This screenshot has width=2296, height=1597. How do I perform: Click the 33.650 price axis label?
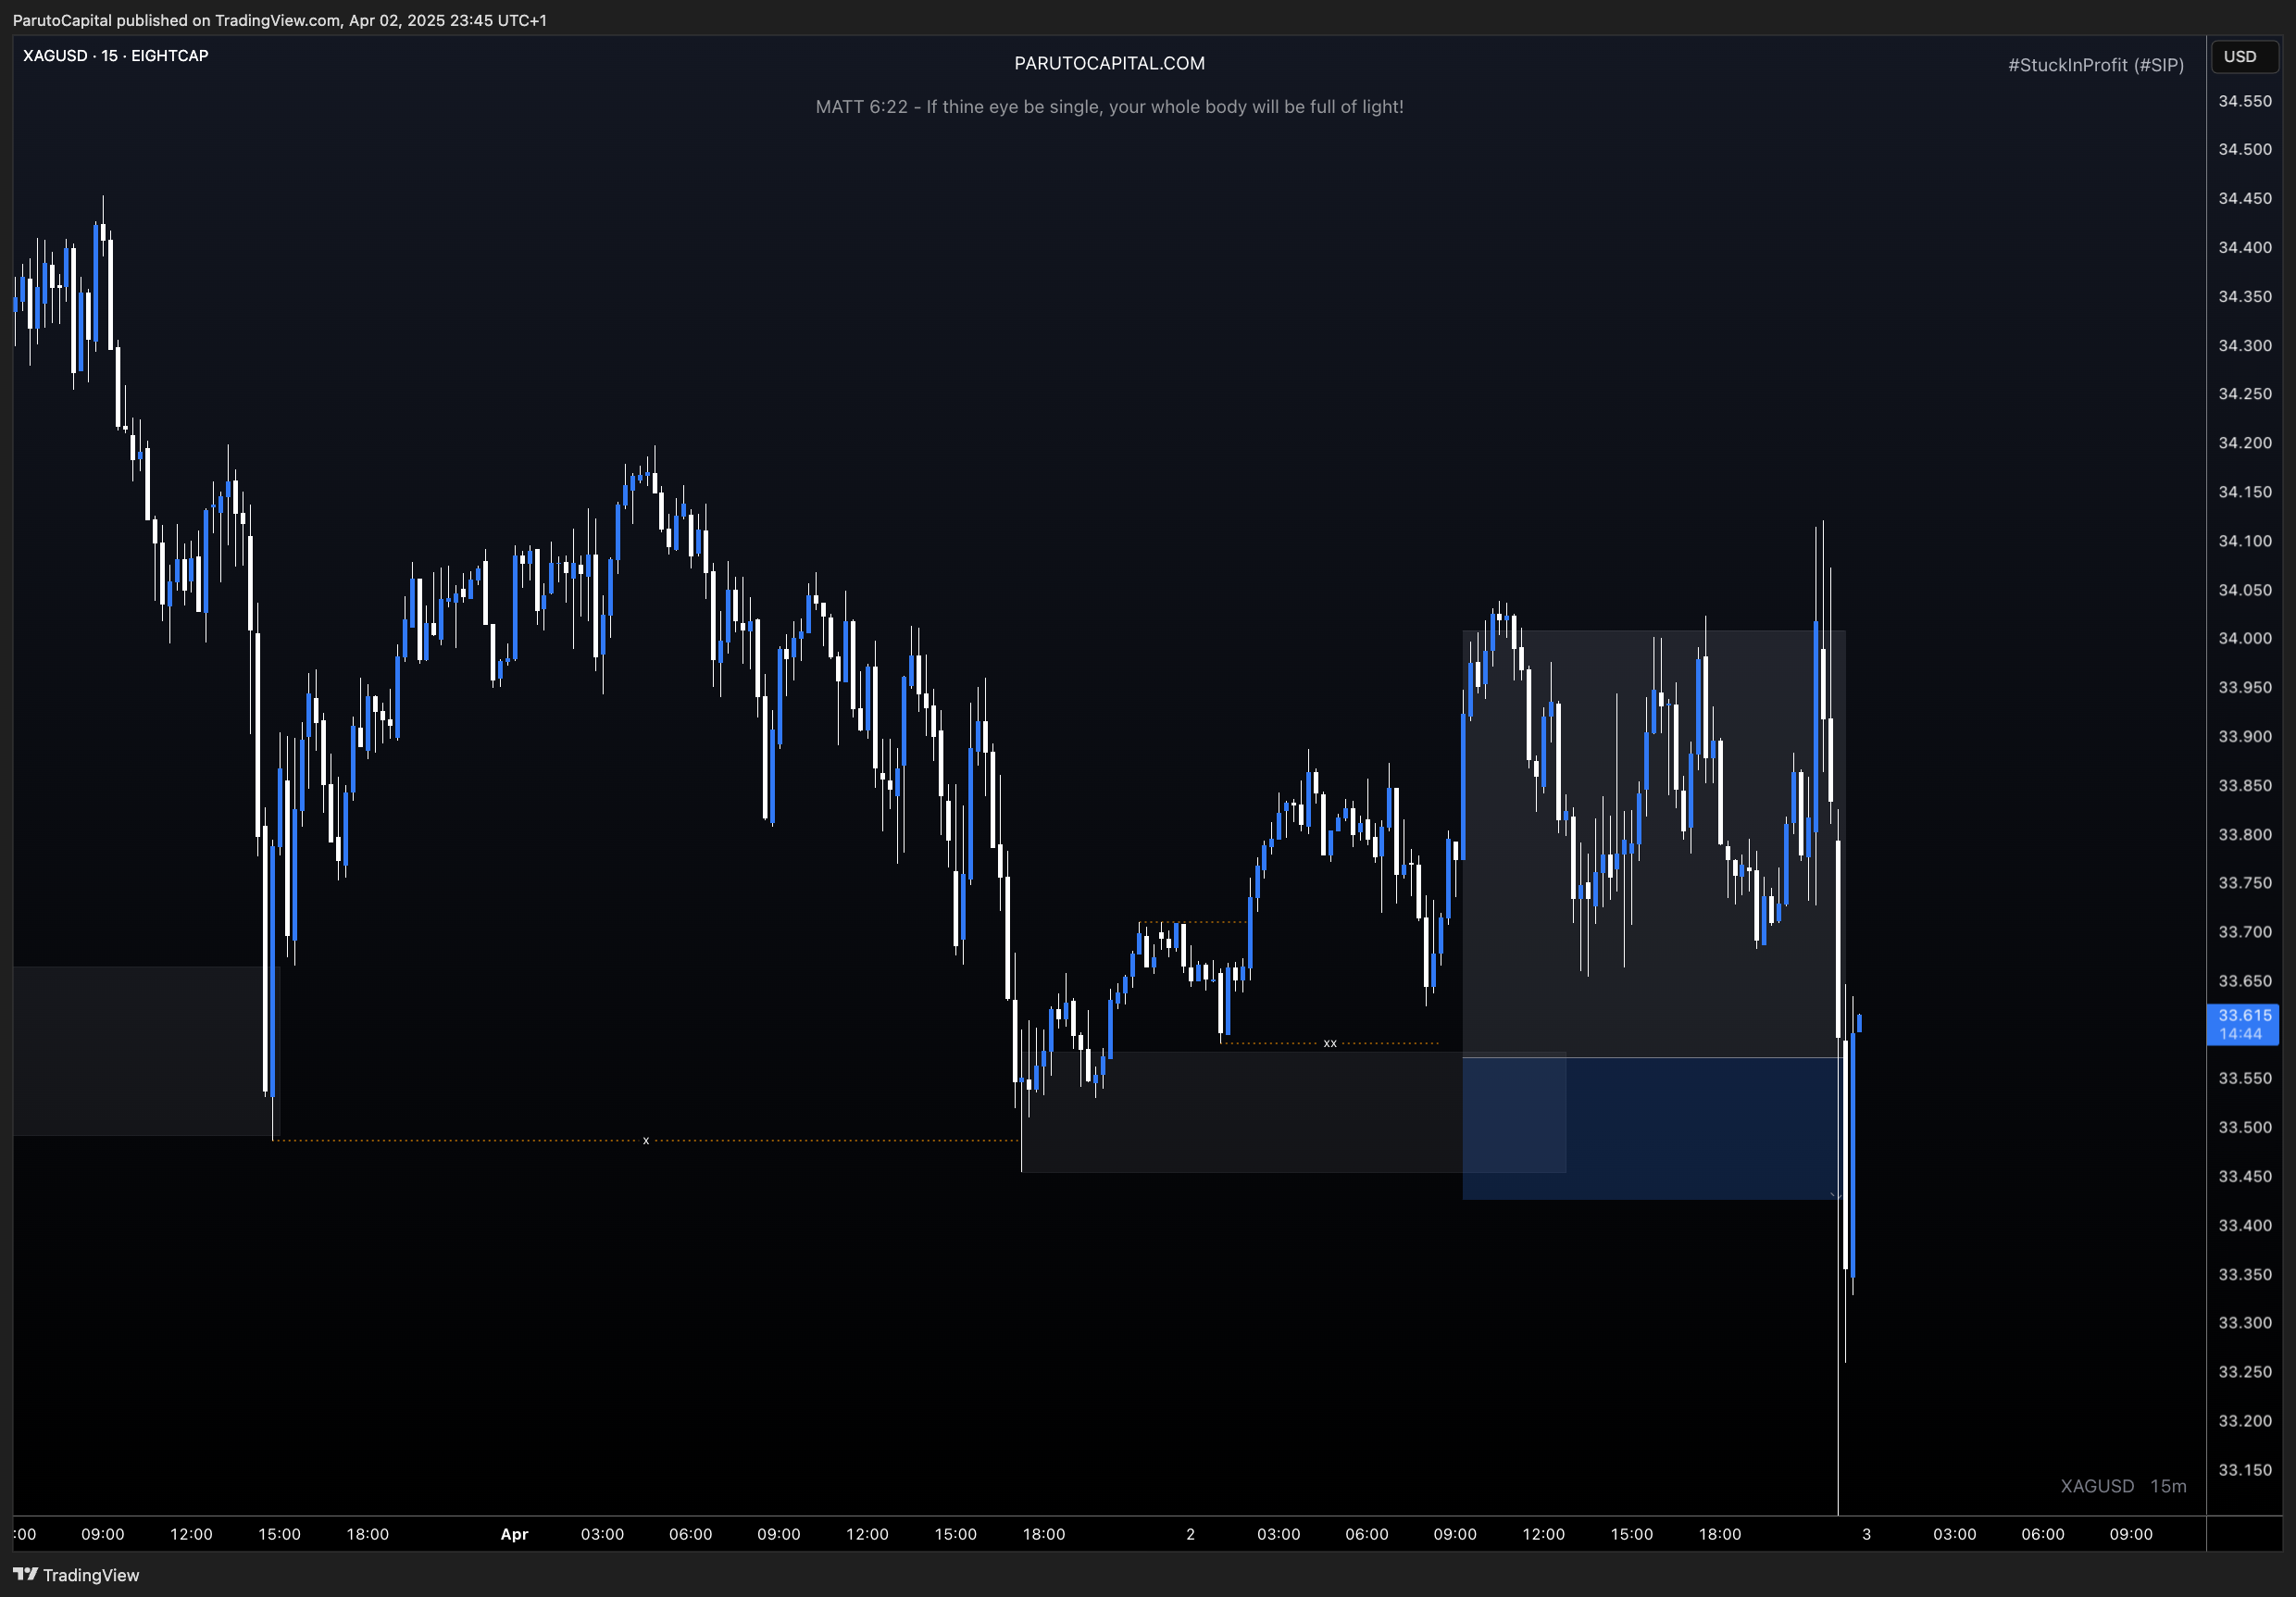(x=2245, y=981)
